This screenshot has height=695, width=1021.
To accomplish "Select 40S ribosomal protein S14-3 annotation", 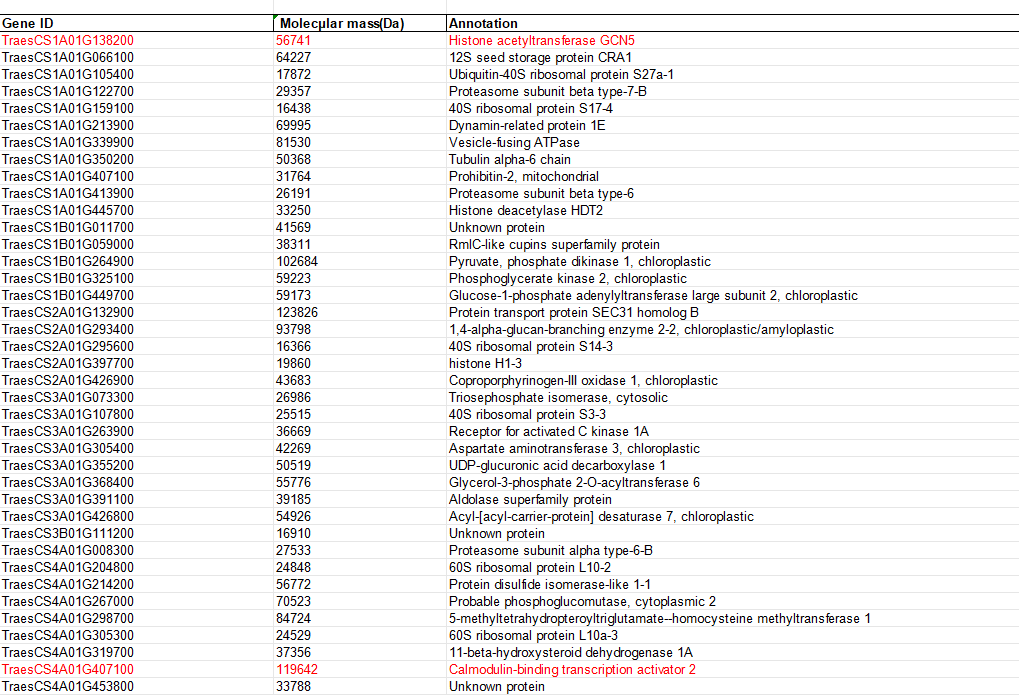I will pos(531,347).
